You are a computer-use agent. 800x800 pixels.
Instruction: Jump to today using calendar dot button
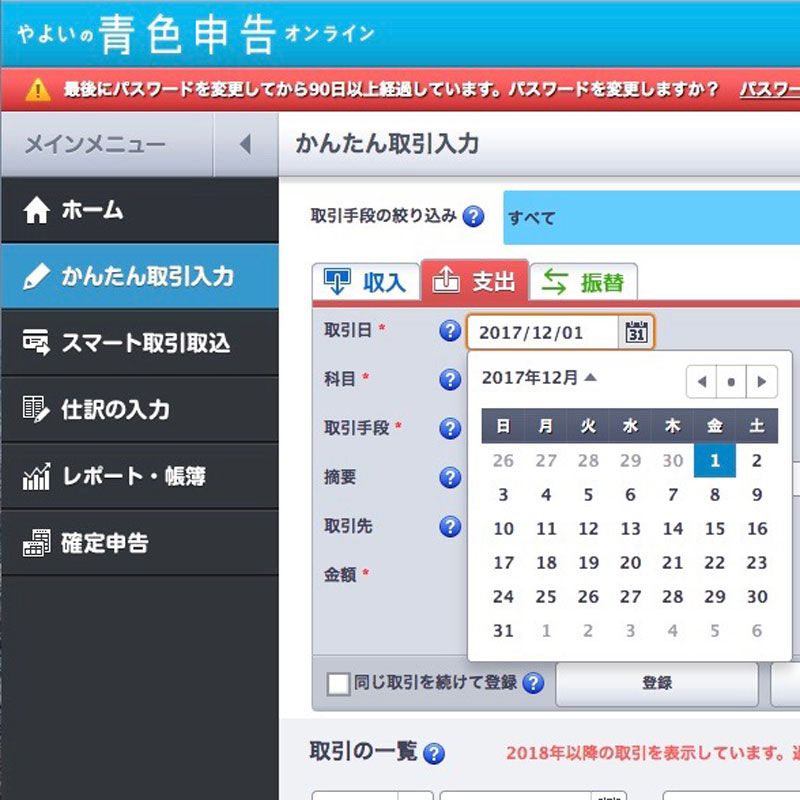732,382
